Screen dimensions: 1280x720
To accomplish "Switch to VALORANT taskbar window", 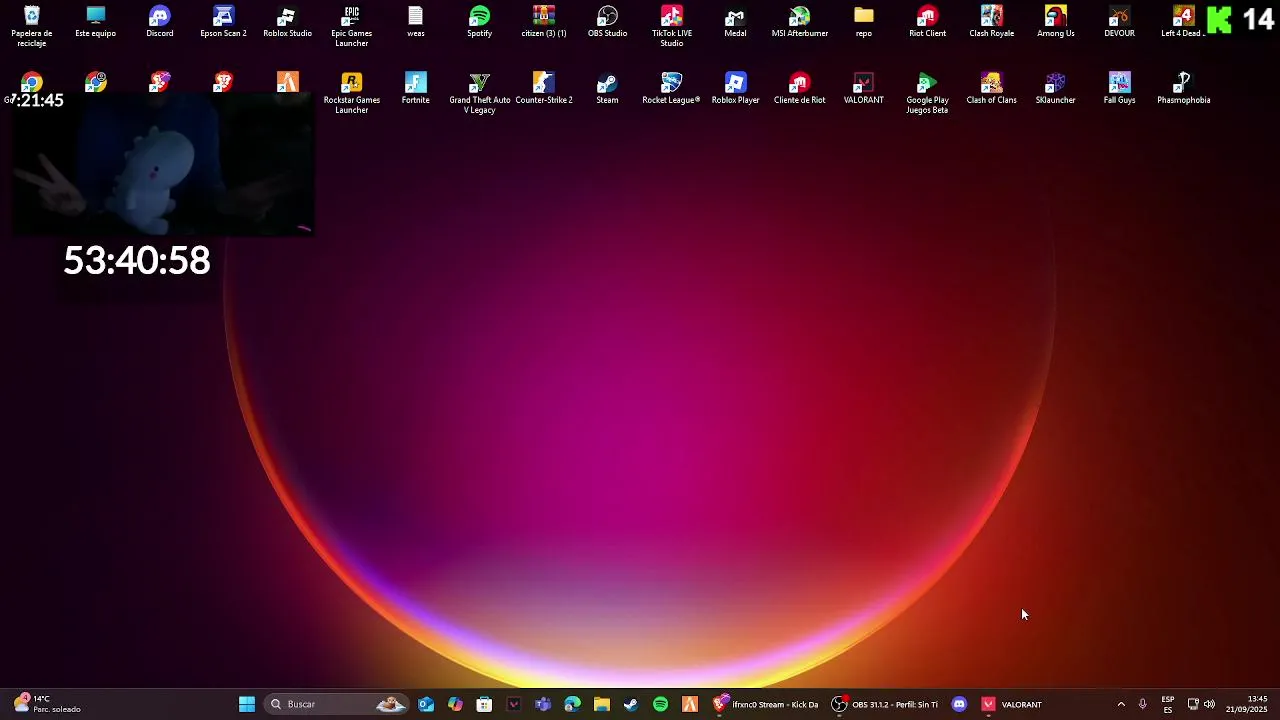I will [x=1012, y=704].
